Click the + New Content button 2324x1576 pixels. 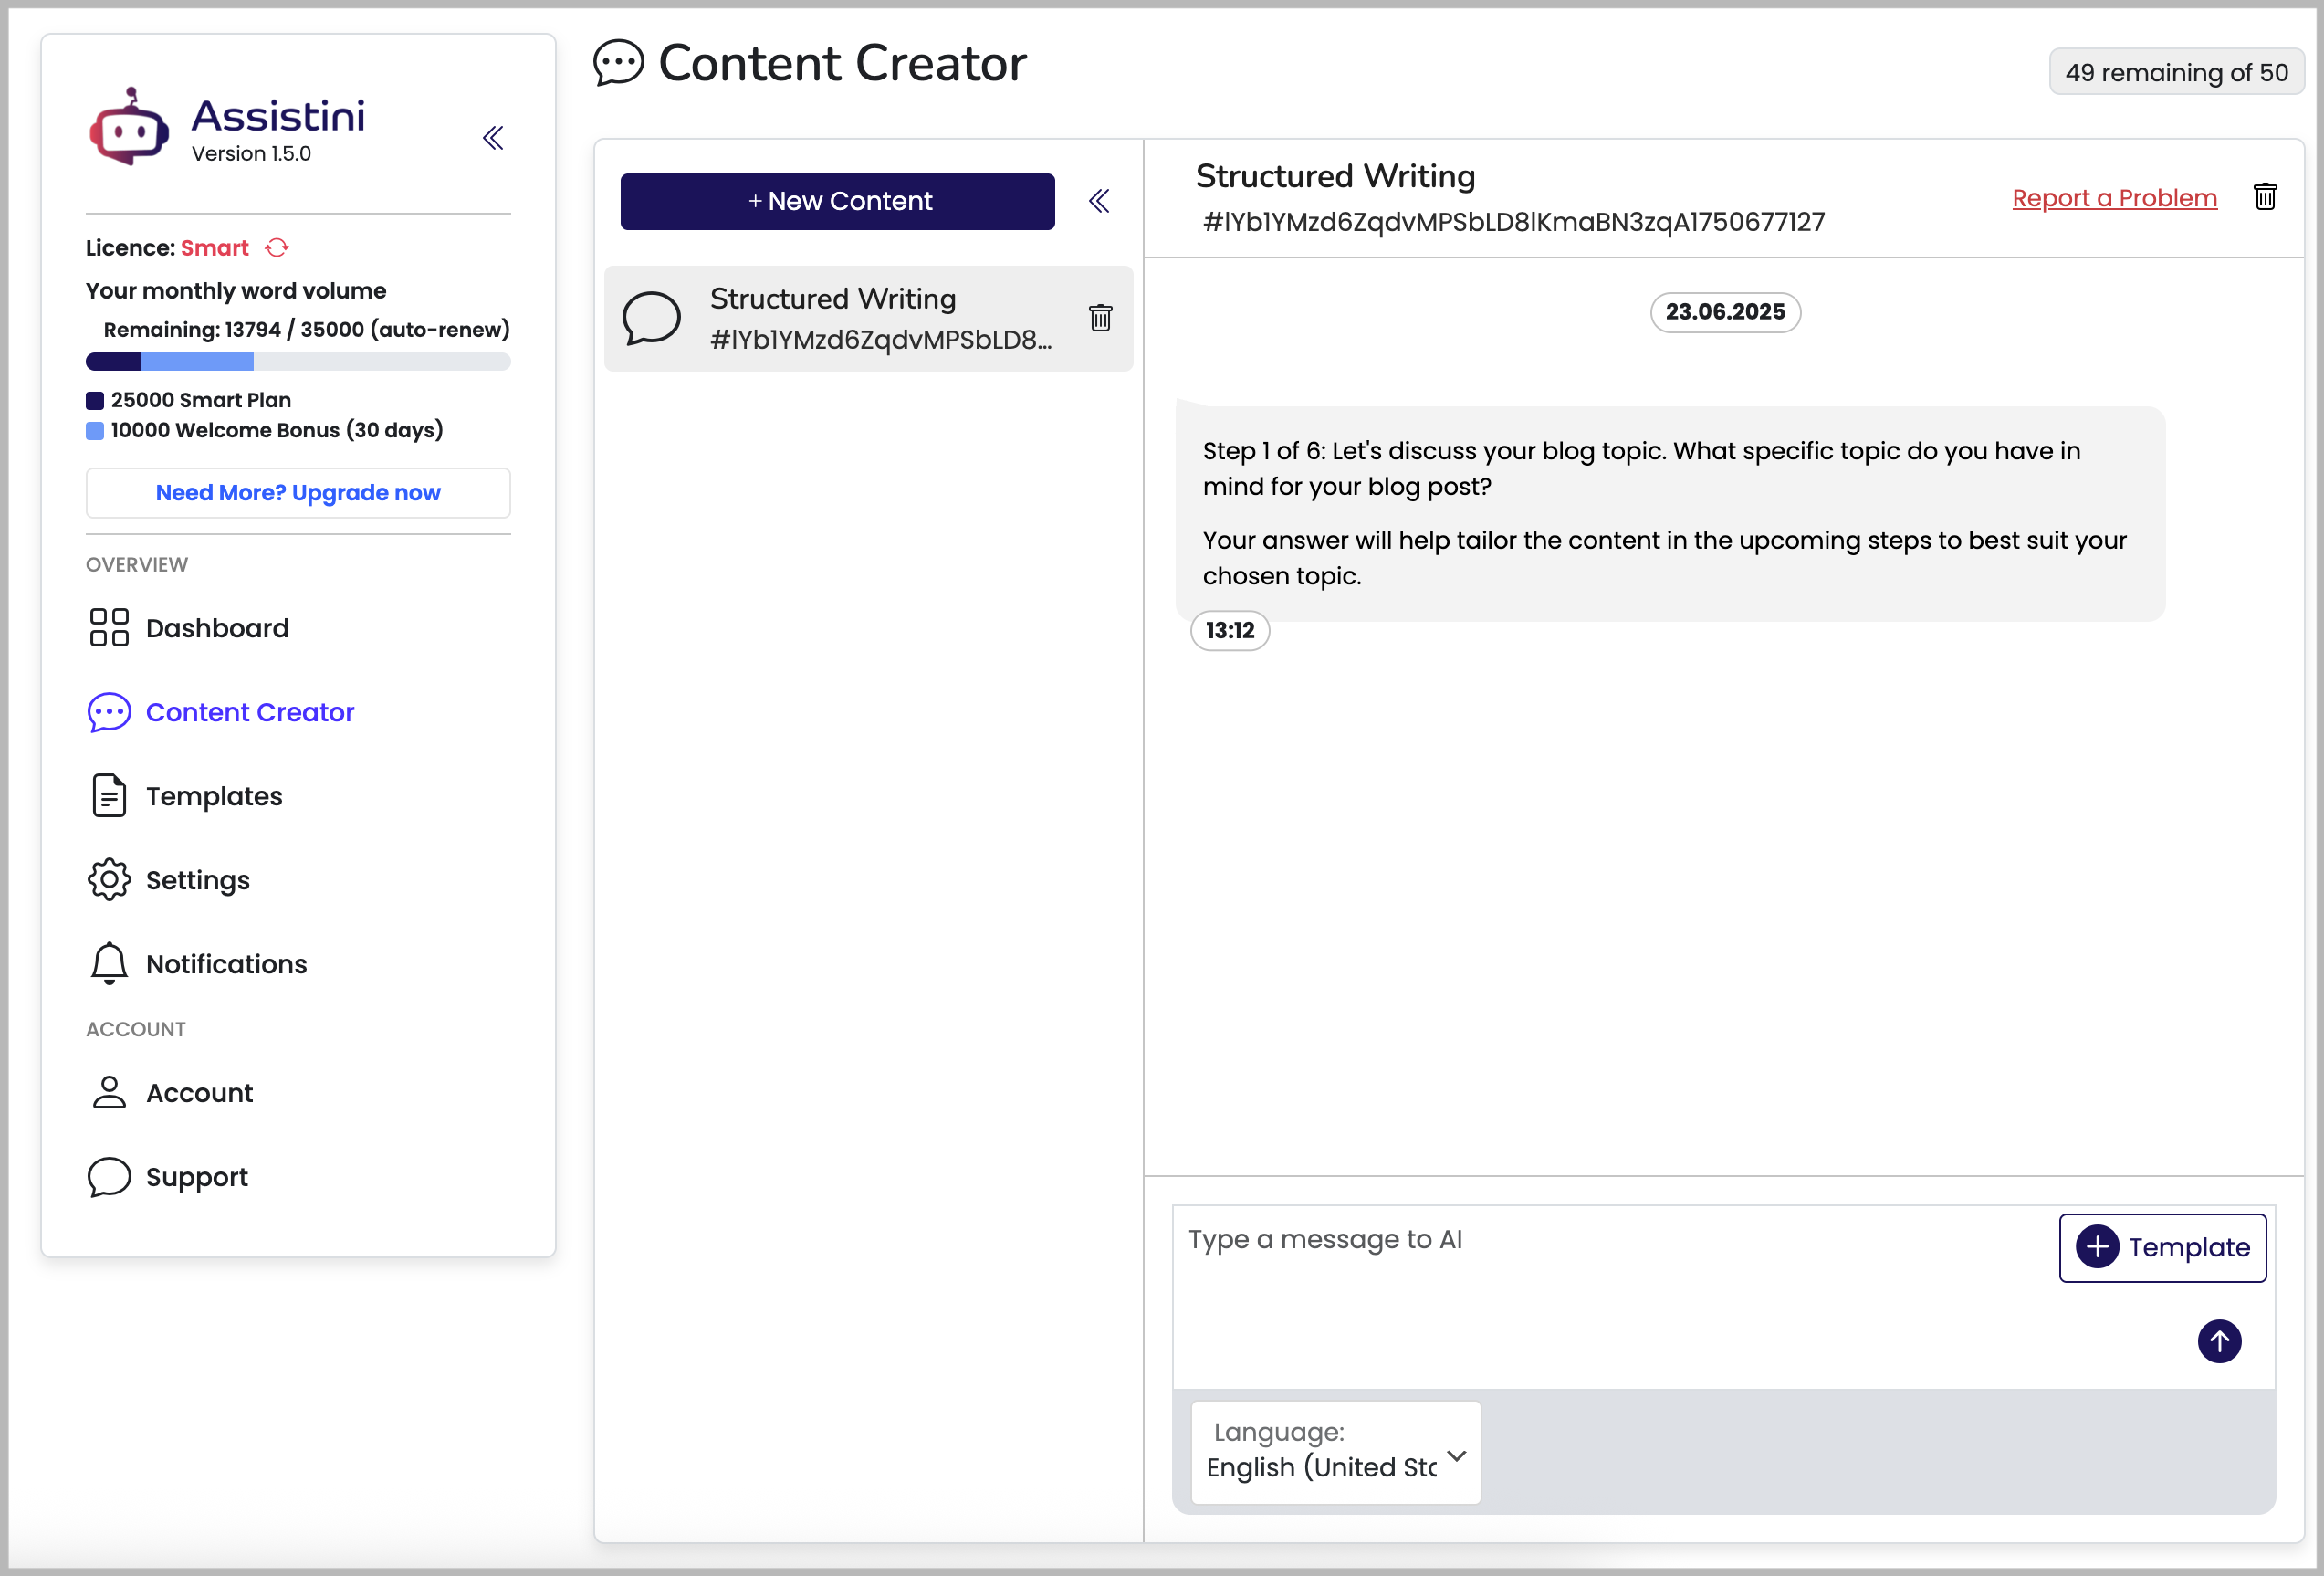point(837,201)
